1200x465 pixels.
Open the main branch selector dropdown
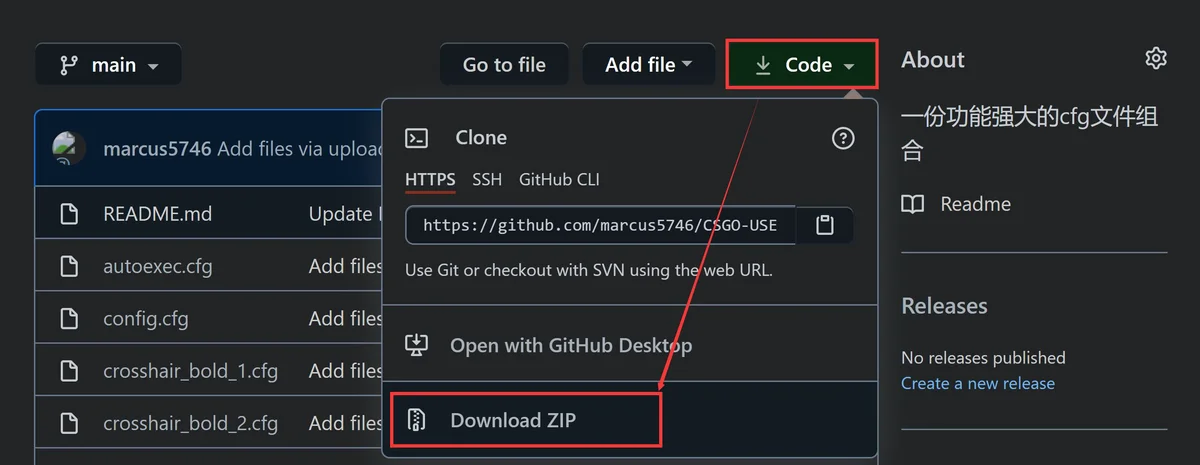pyautogui.click(x=108, y=65)
